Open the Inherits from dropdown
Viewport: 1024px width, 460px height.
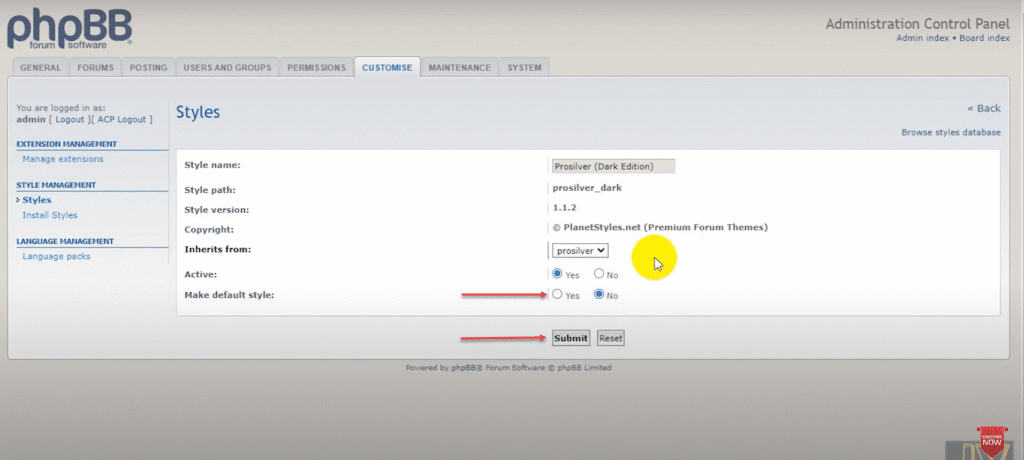coord(581,250)
